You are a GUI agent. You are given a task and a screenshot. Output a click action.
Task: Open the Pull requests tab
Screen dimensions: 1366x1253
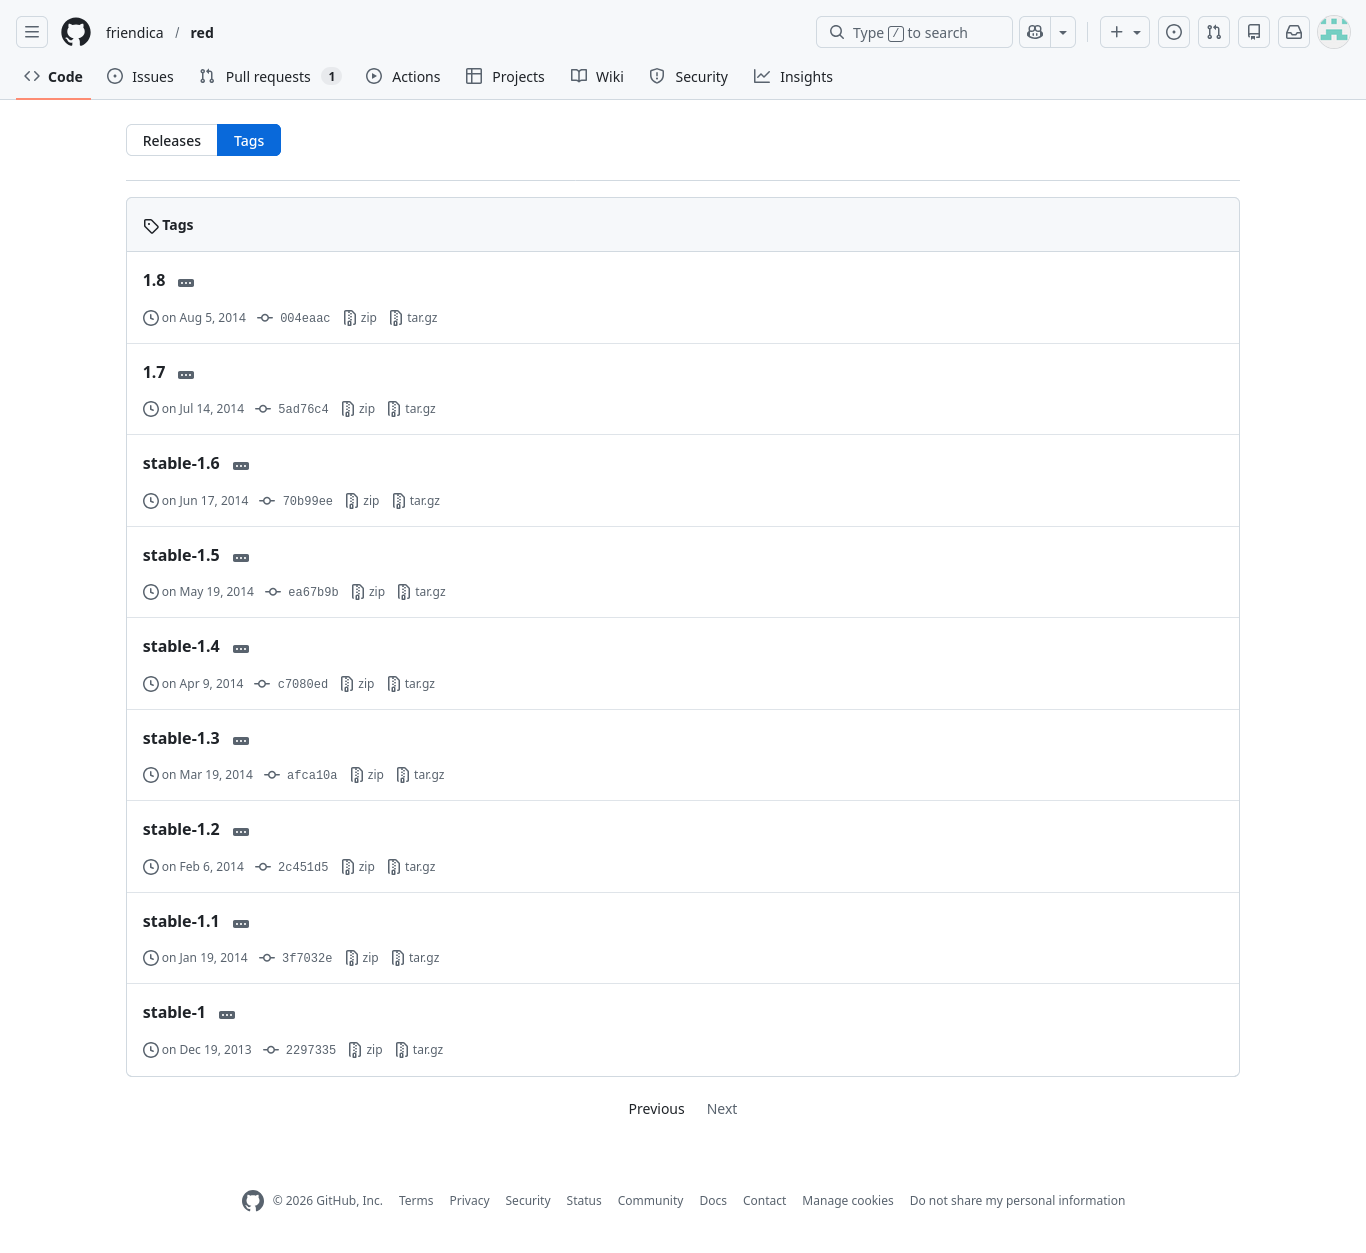point(268,77)
